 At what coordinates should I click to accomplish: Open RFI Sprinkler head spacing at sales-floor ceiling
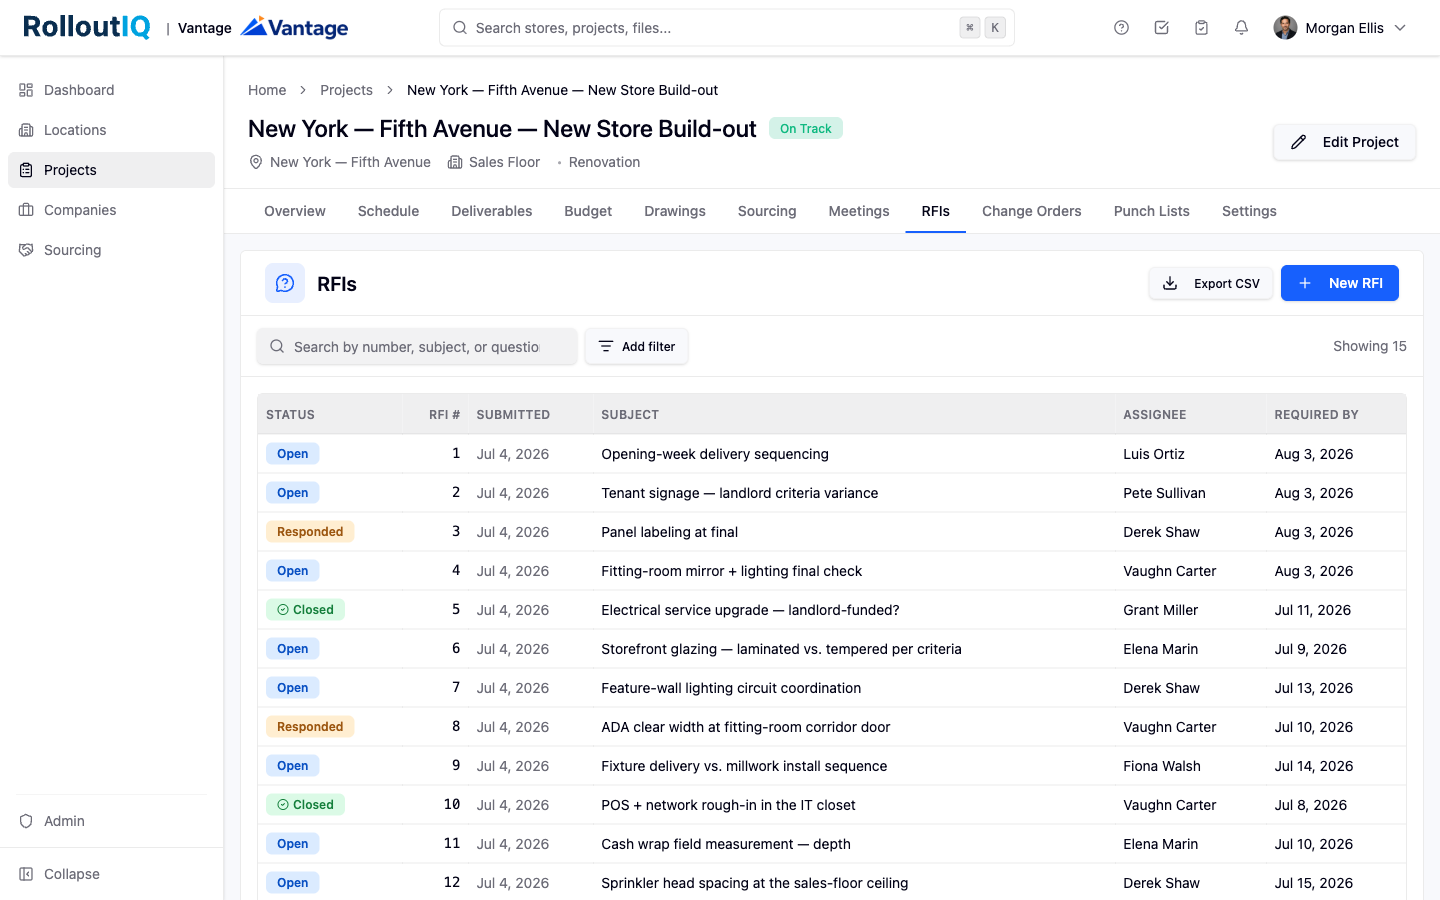755,883
